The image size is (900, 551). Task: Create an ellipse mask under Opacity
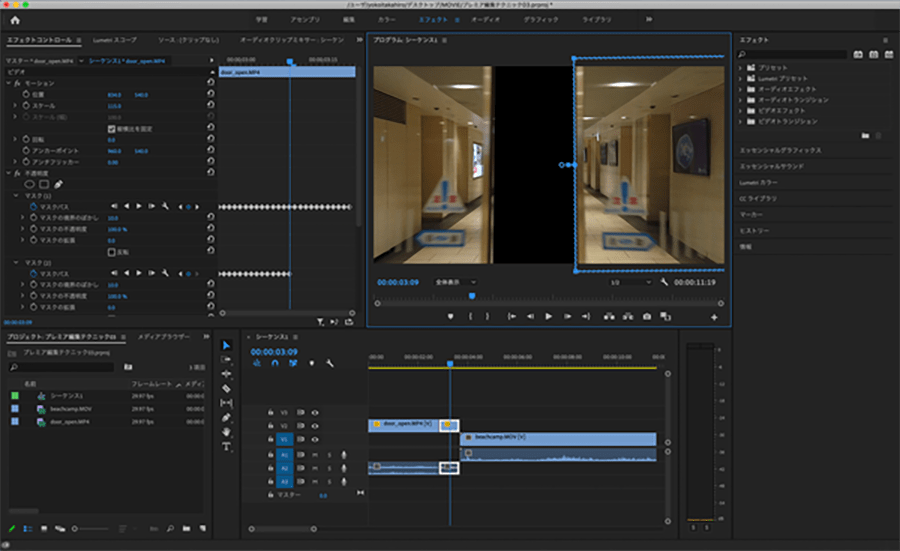click(29, 184)
